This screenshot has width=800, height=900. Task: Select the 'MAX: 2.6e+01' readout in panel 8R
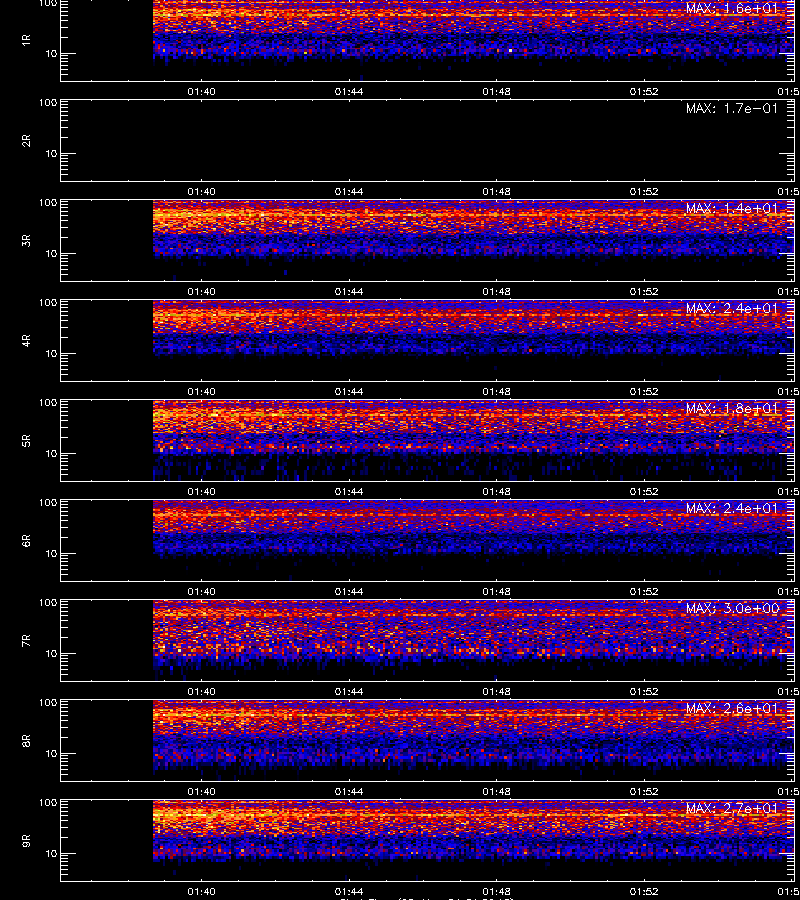point(732,708)
